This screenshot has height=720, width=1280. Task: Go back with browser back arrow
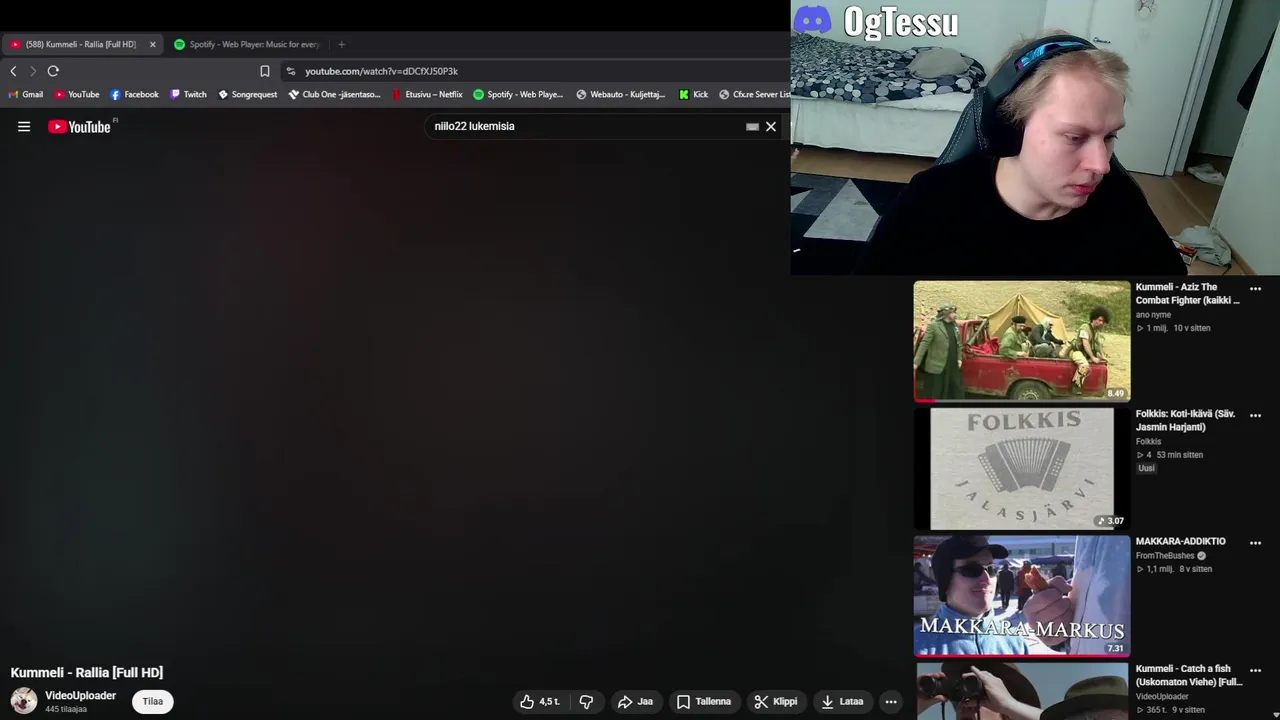(x=13, y=71)
